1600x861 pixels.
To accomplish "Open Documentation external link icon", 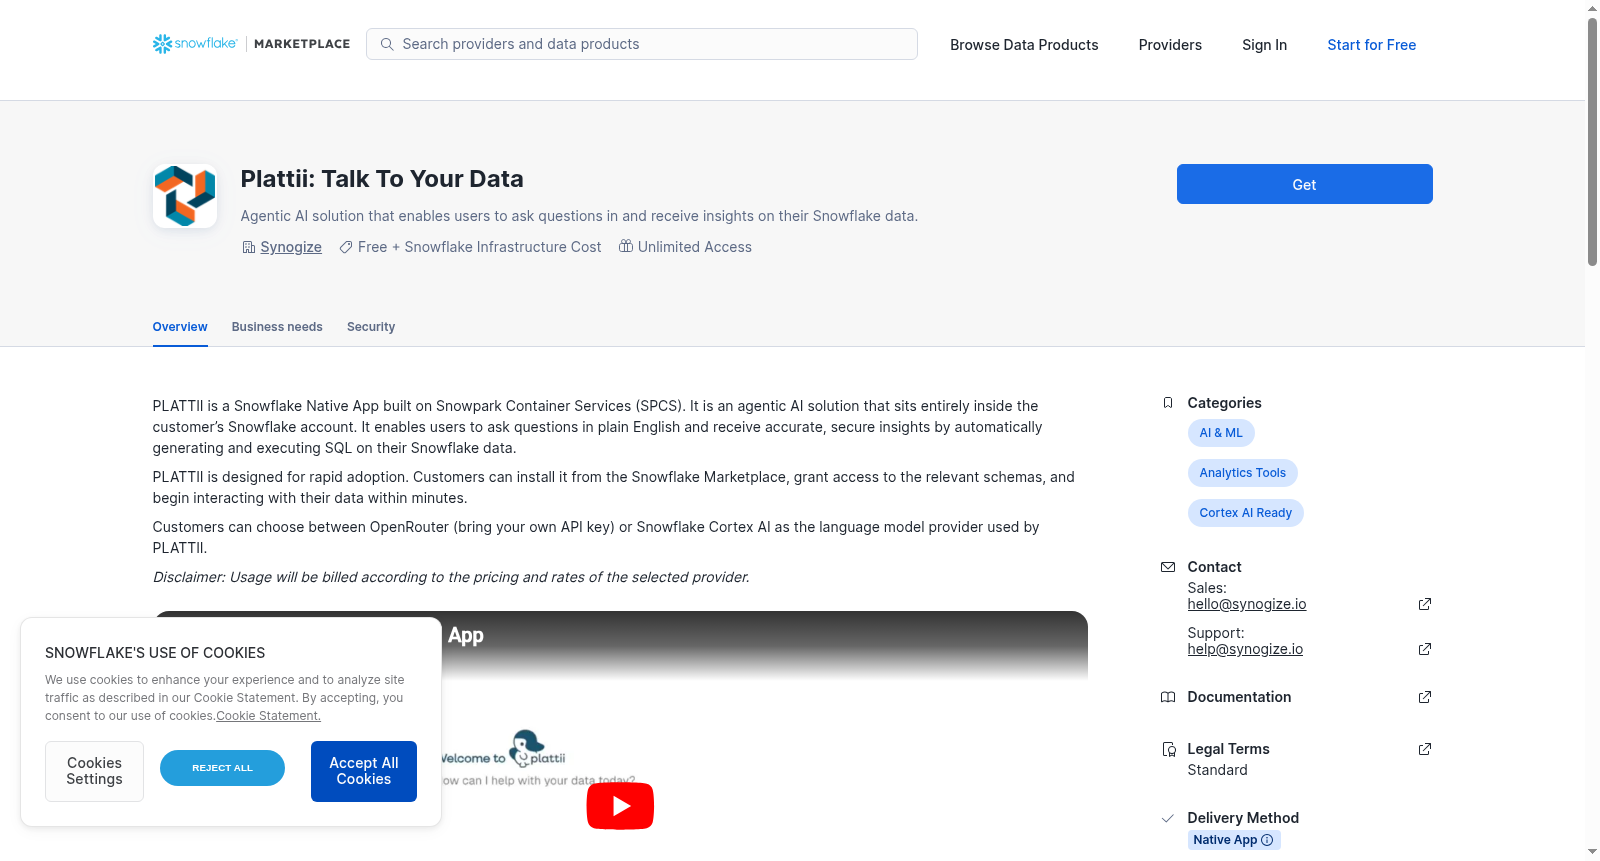I will pyautogui.click(x=1425, y=697).
